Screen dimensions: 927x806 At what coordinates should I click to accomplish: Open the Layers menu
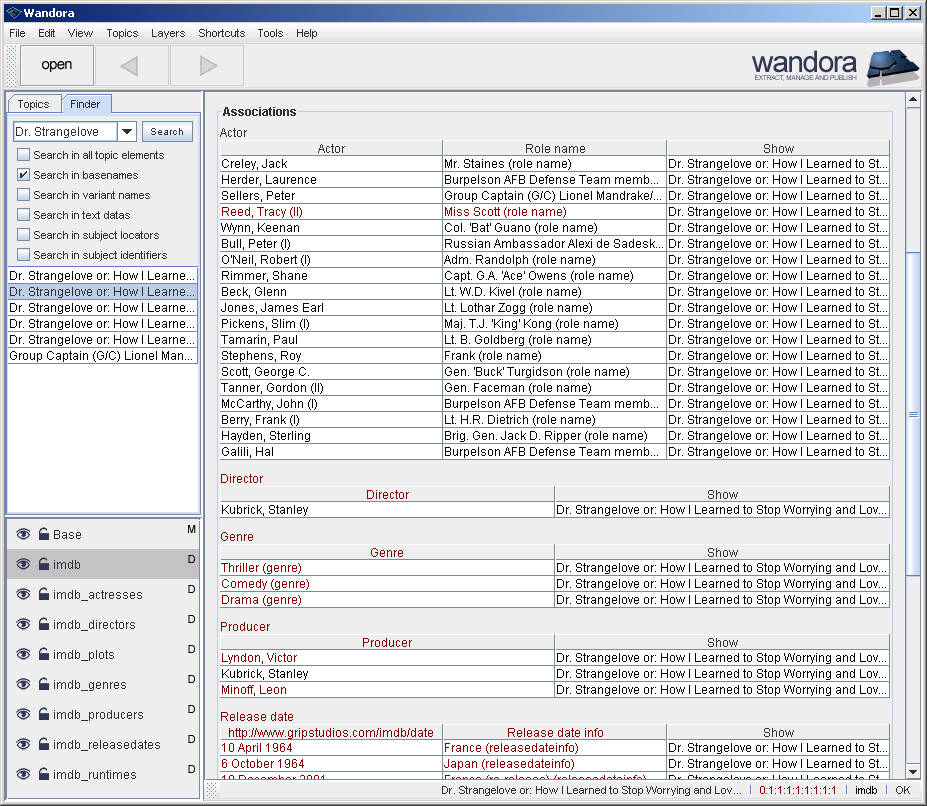168,33
